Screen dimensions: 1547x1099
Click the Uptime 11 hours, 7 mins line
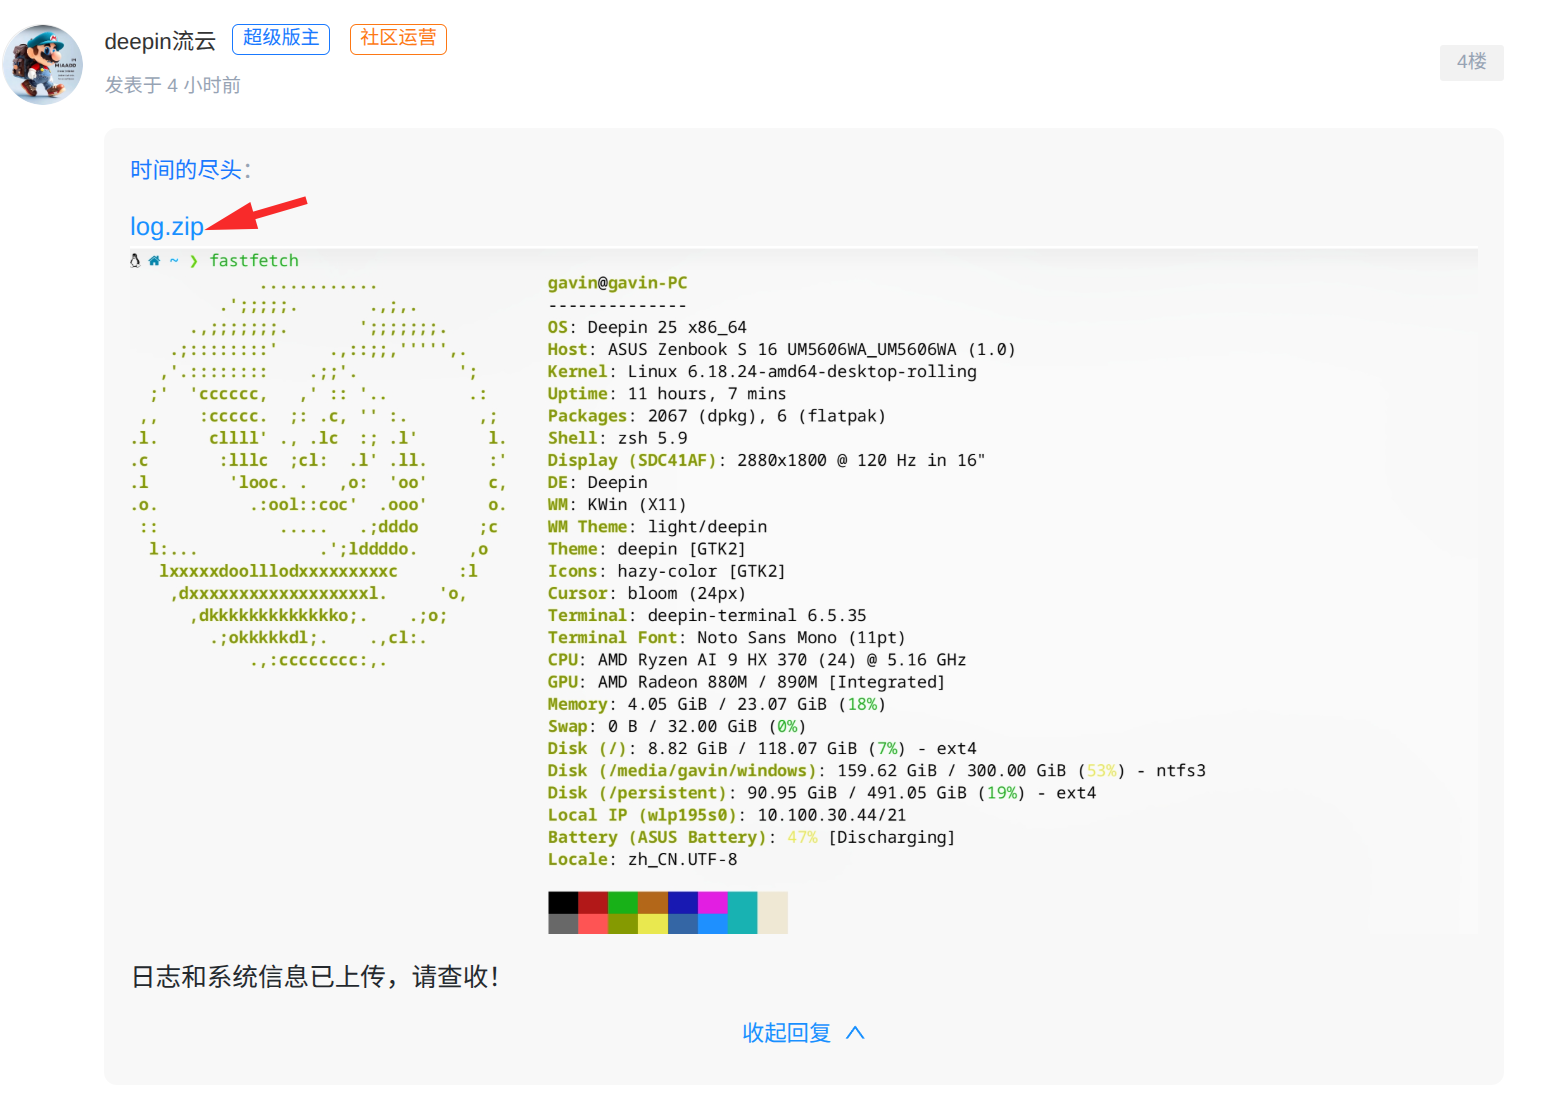(x=667, y=393)
